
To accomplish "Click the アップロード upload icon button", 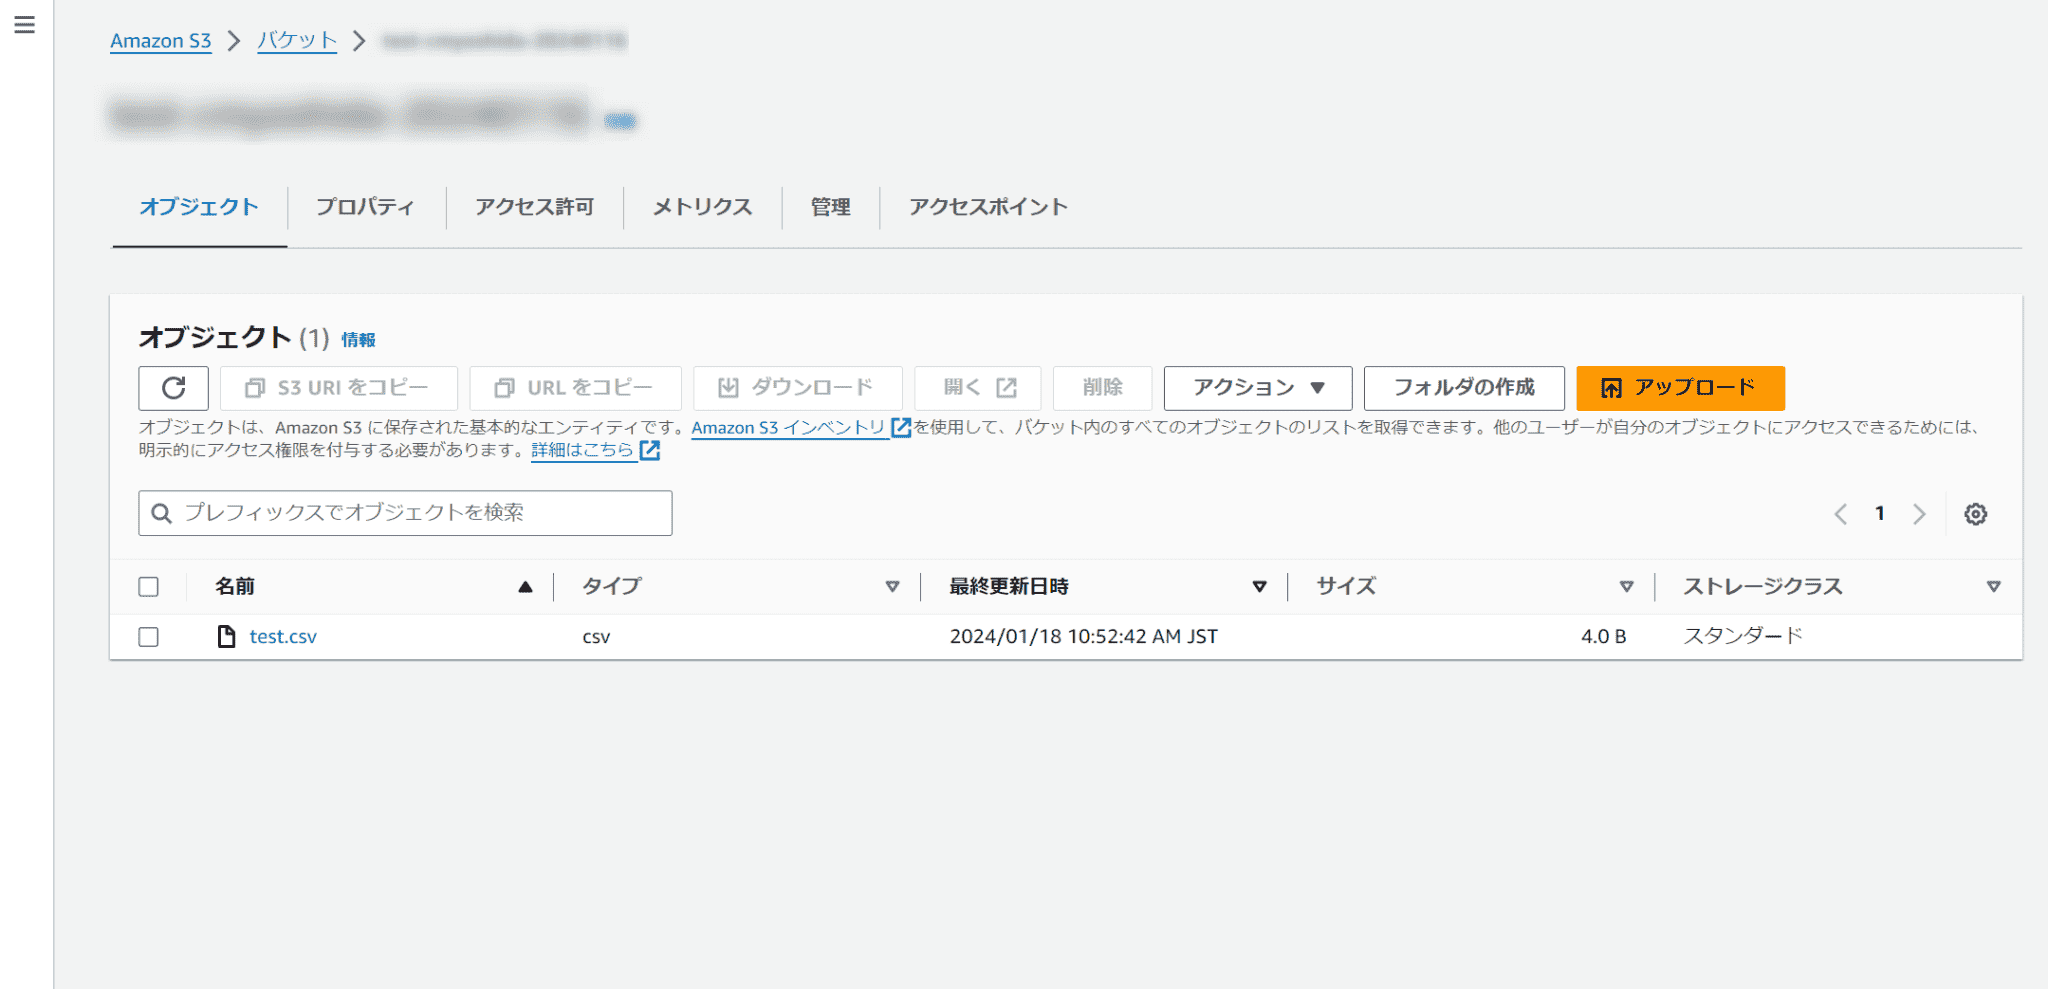I will (1610, 388).
